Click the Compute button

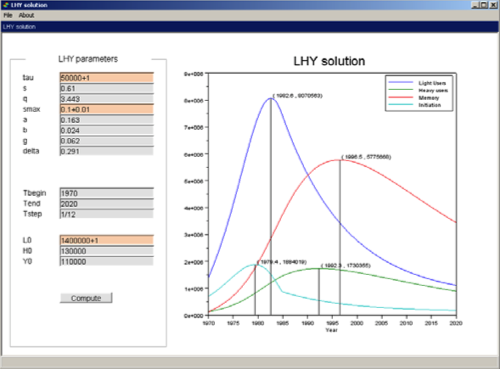click(x=86, y=298)
